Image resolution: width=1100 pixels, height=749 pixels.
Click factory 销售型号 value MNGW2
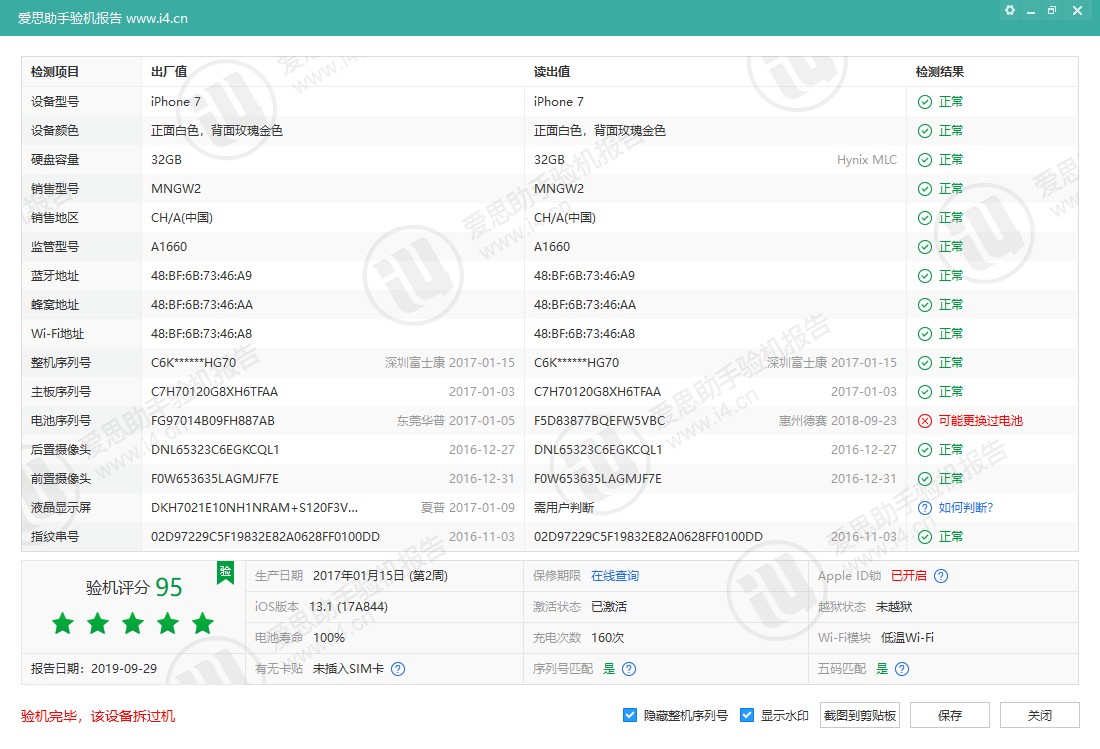(176, 189)
